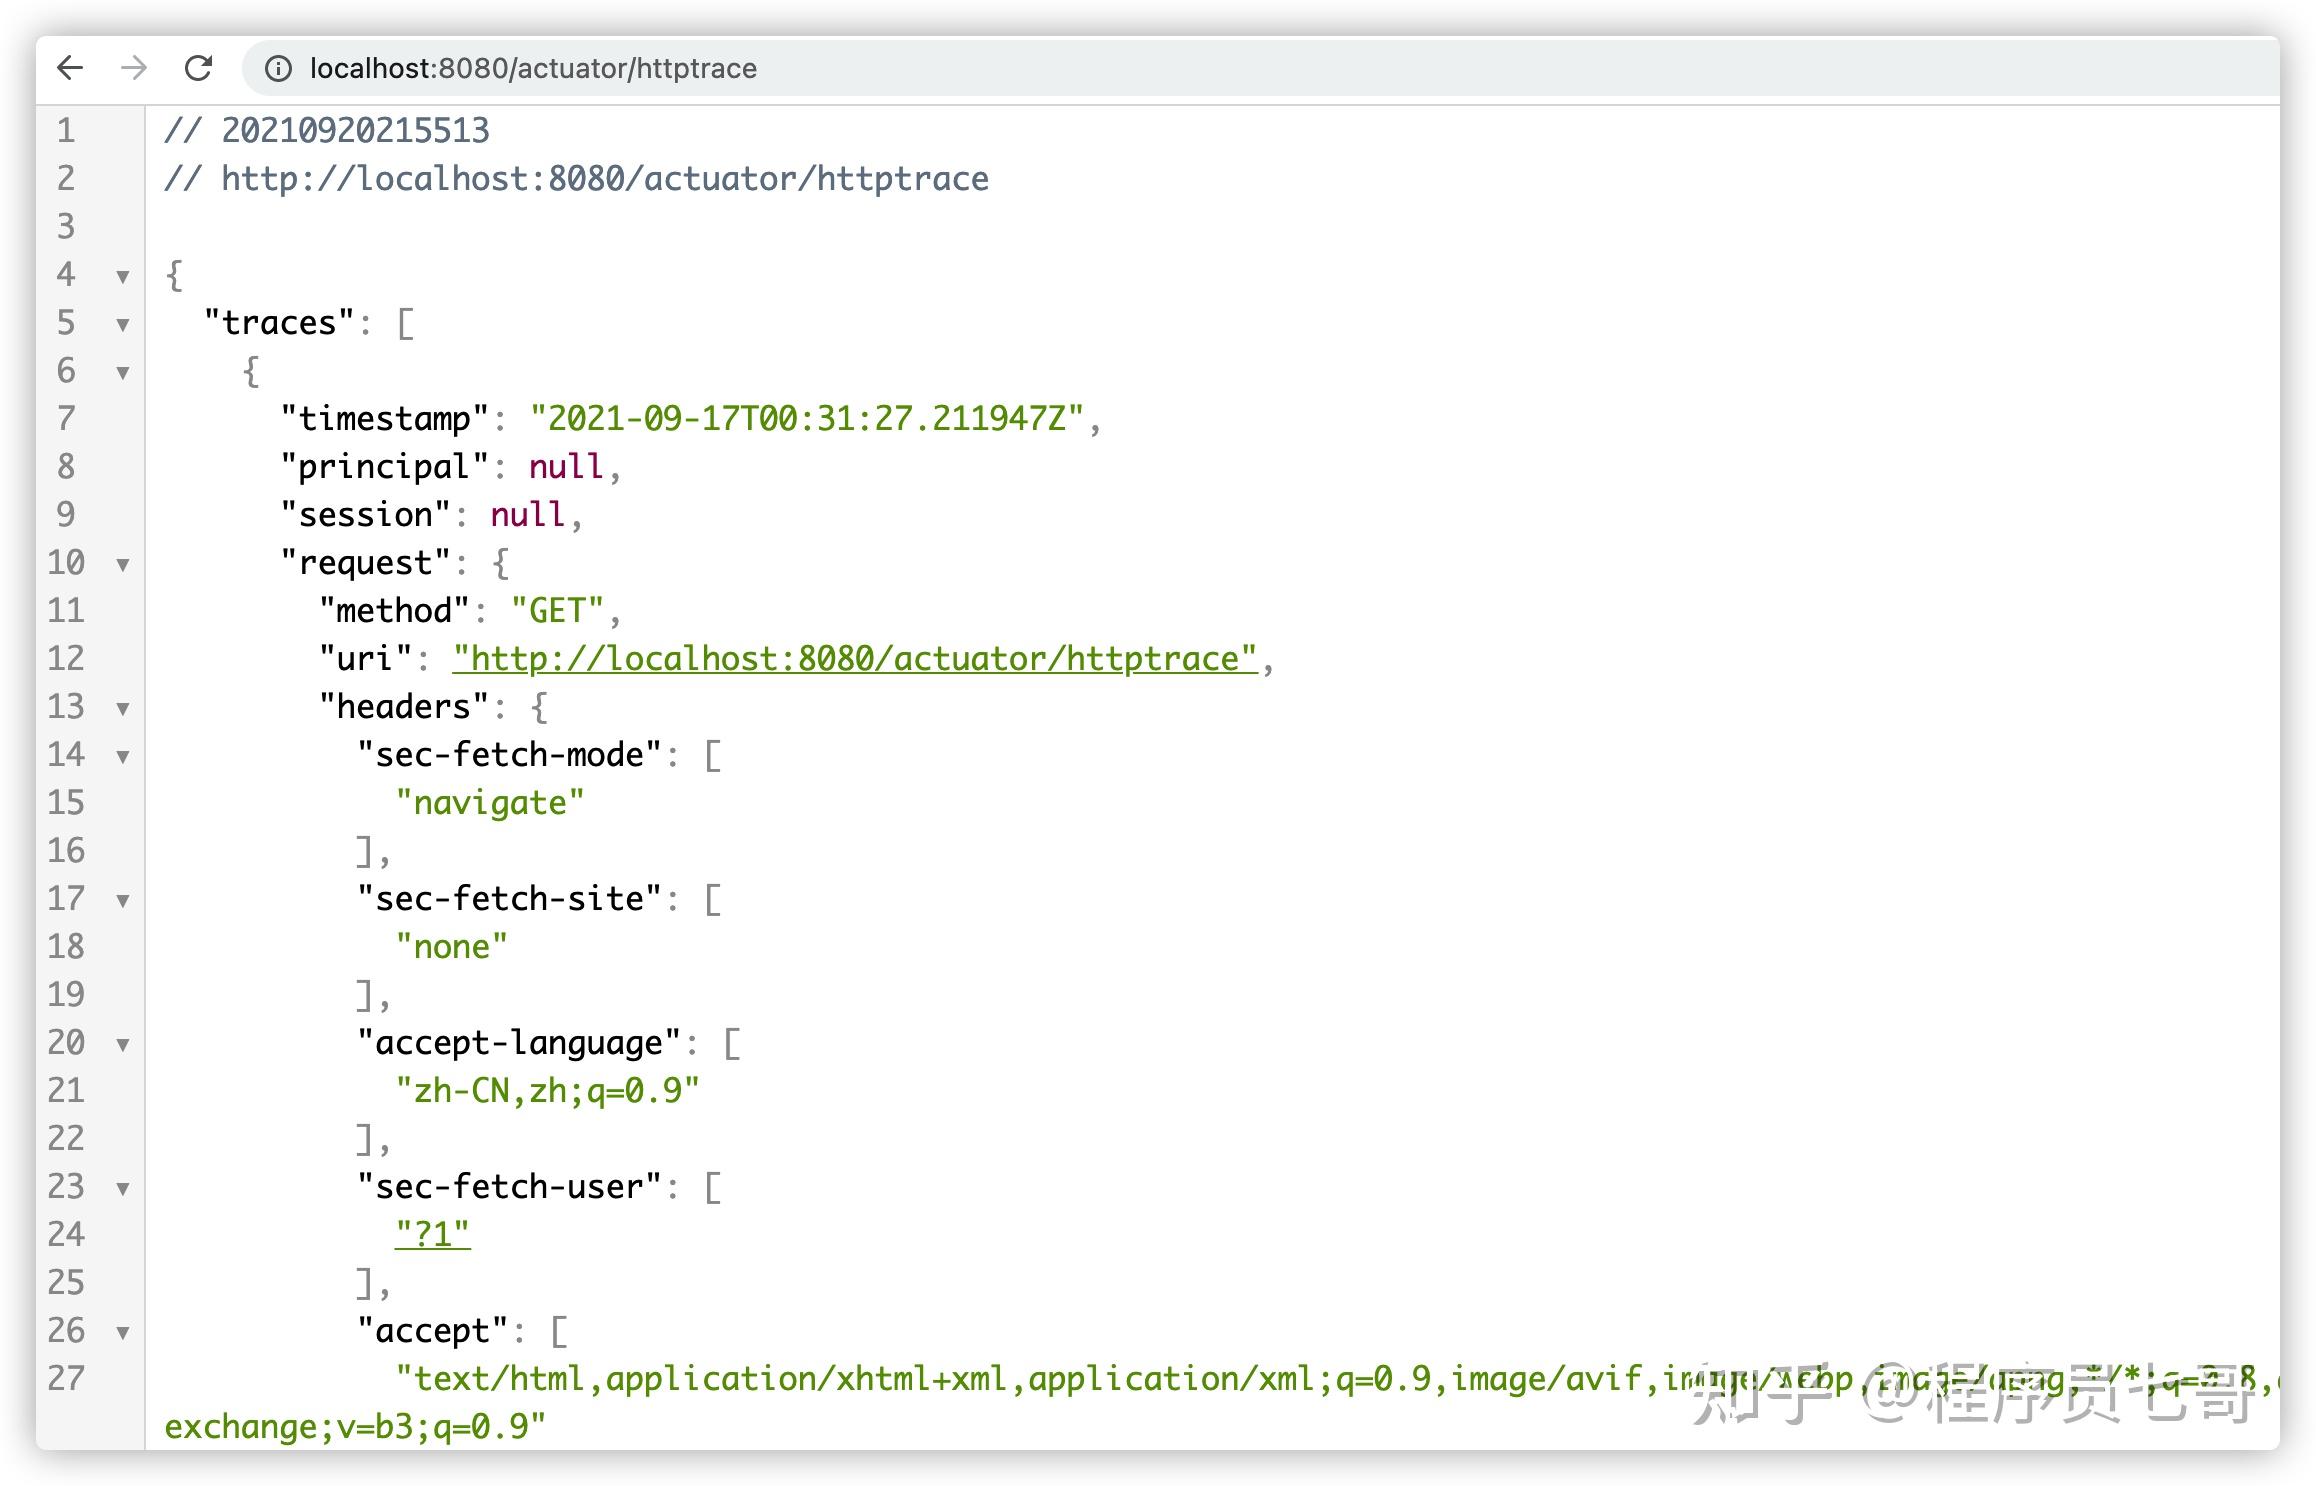Open the uri httptrace link
The image size is (2316, 1486).
(x=855, y=659)
